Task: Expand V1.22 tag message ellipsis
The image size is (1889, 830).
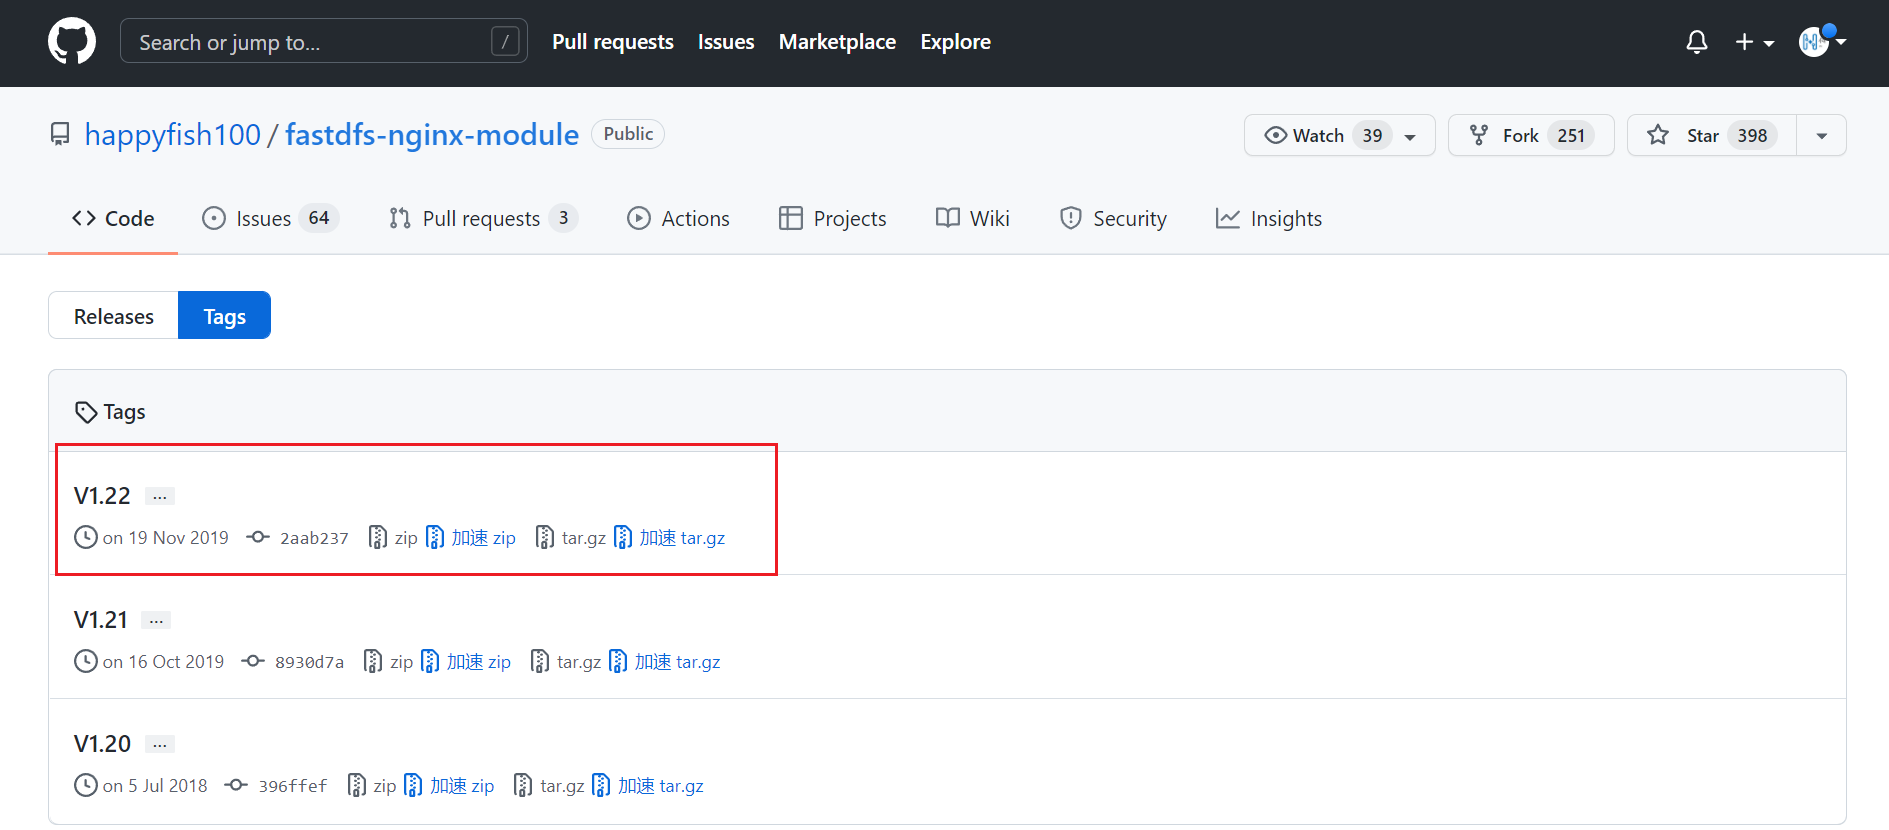Action: pos(160,496)
